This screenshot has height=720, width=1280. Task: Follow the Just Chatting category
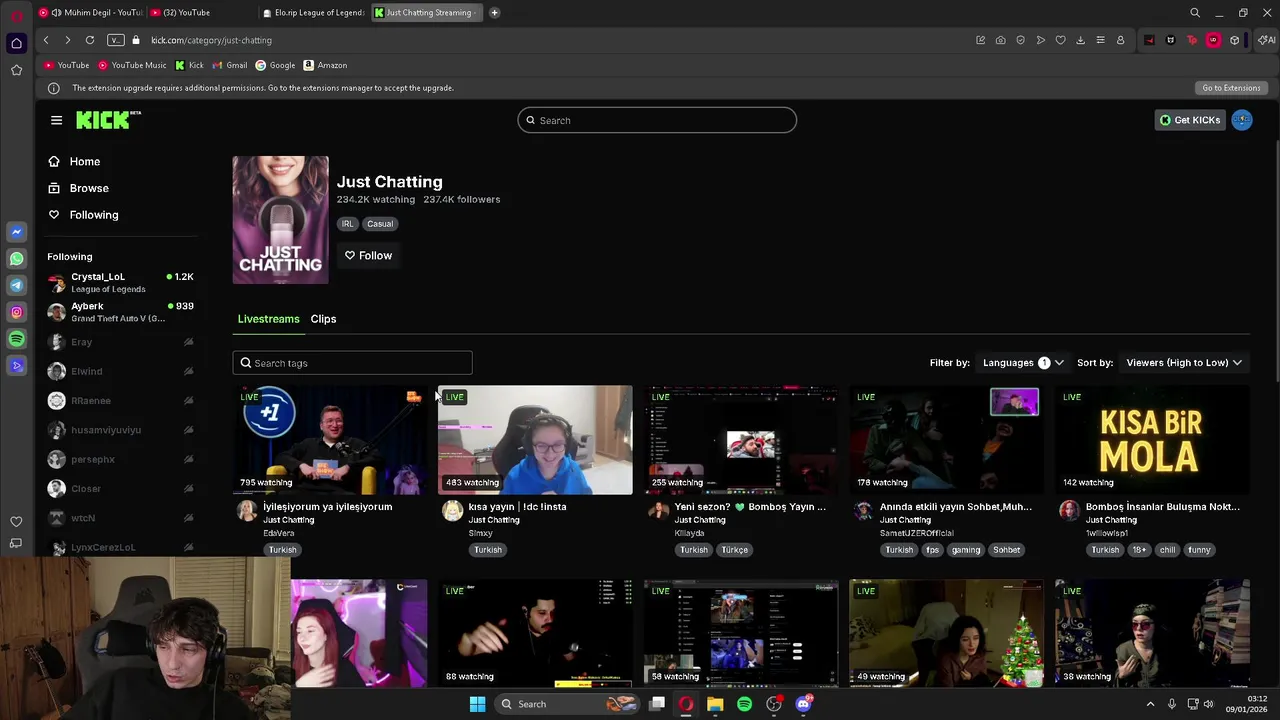[368, 256]
